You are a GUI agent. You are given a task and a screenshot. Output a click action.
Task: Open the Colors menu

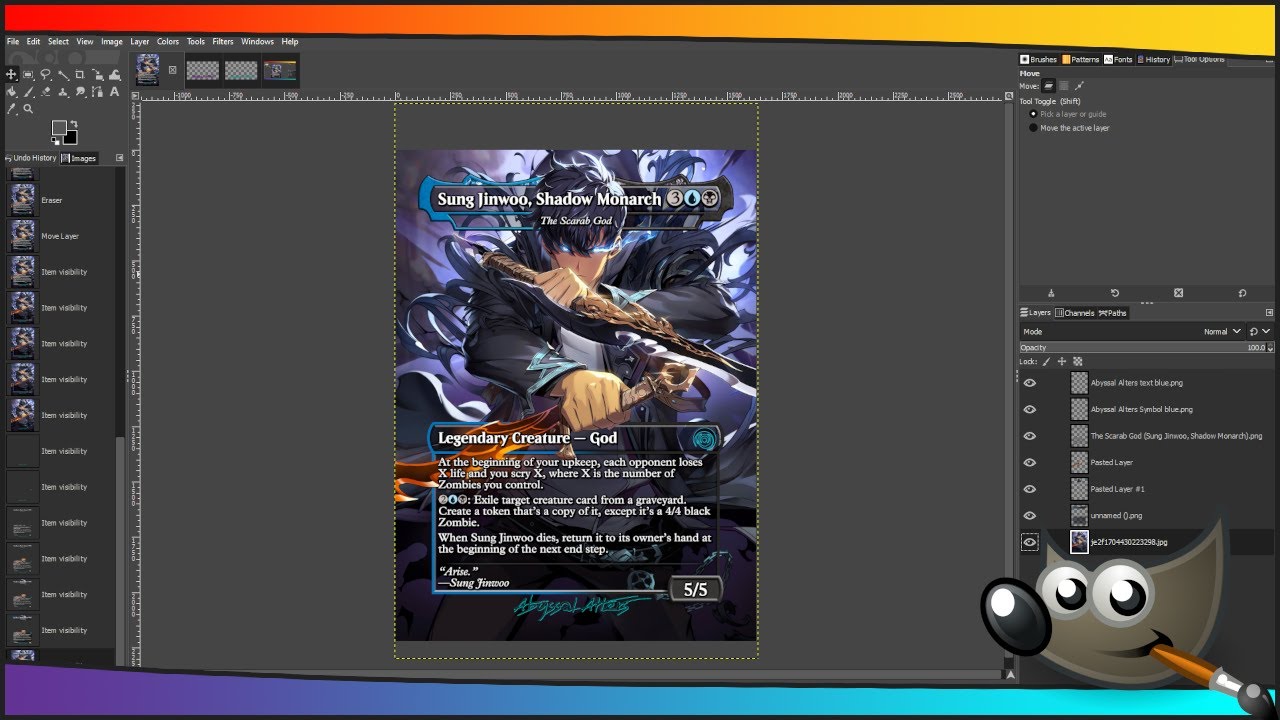tap(168, 41)
